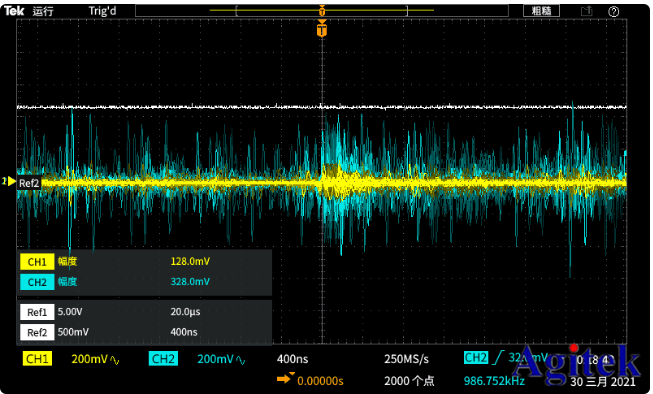Select the Ref2 reference waveform badge
653x394 pixels.
[x=37, y=332]
